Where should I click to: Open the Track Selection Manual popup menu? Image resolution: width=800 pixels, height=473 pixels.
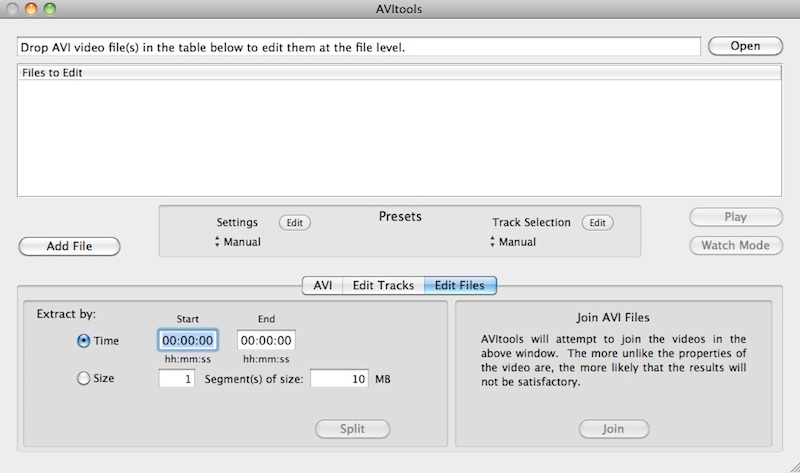(x=512, y=242)
